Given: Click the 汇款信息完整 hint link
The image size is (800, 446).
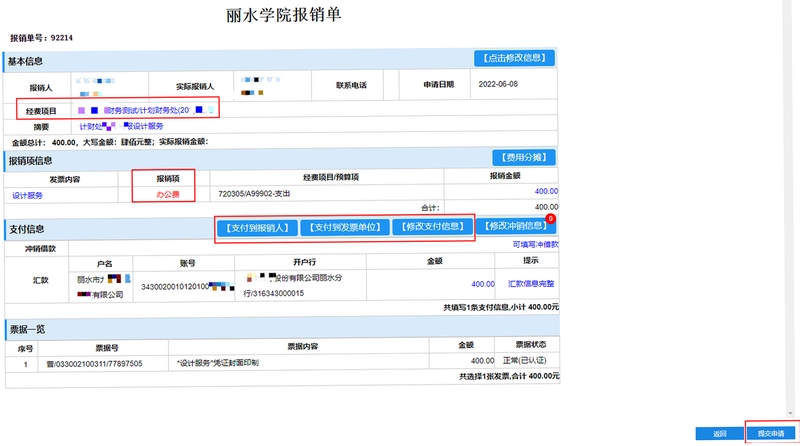Looking at the screenshot, I should click(x=531, y=284).
